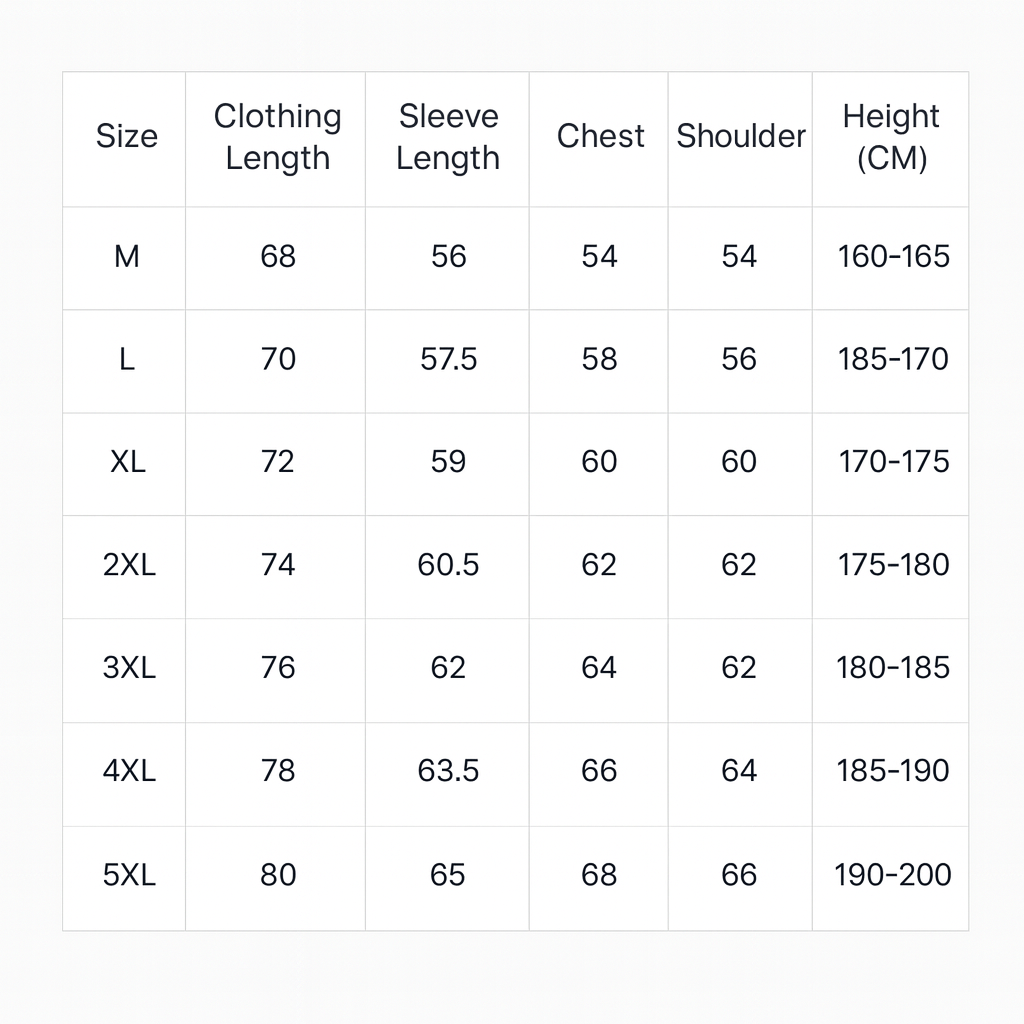
Task: Click the 5XL size row label
Action: (129, 875)
